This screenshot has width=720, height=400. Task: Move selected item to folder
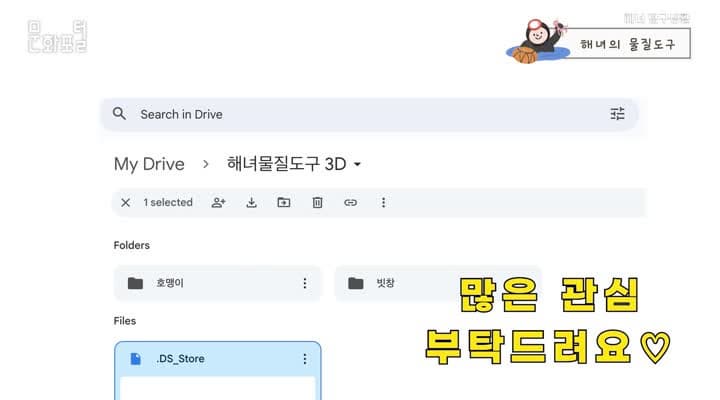[284, 202]
